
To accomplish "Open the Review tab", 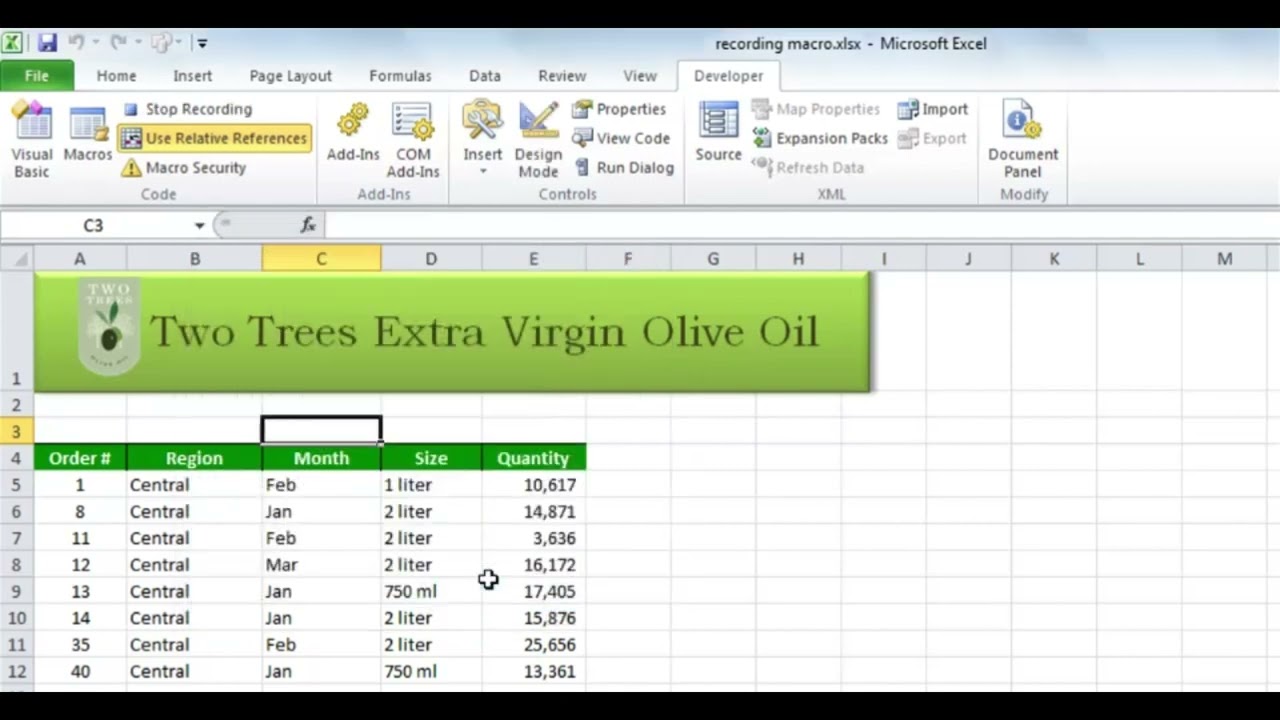I will (x=562, y=76).
